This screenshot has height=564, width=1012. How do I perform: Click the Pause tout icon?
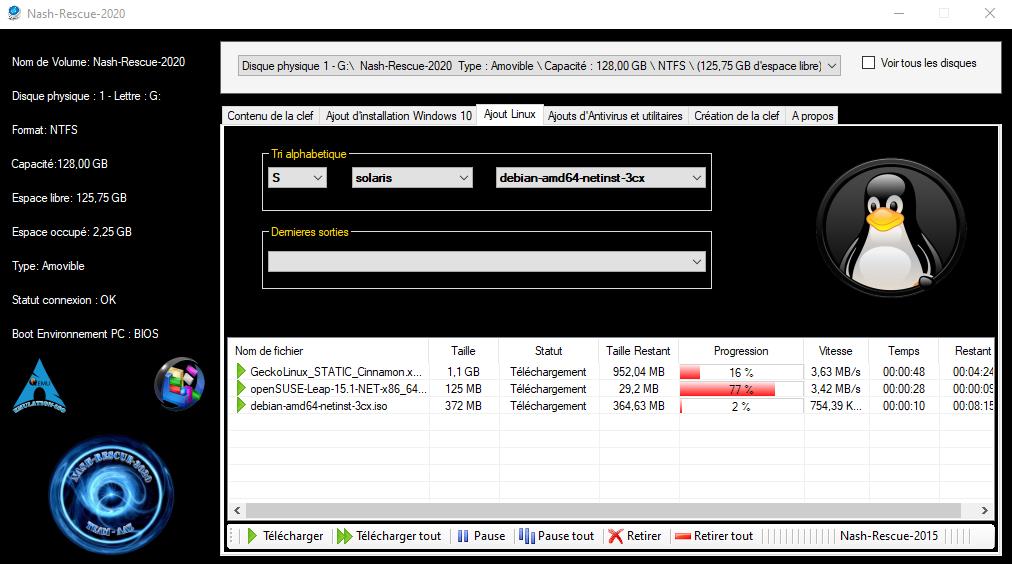coord(527,536)
